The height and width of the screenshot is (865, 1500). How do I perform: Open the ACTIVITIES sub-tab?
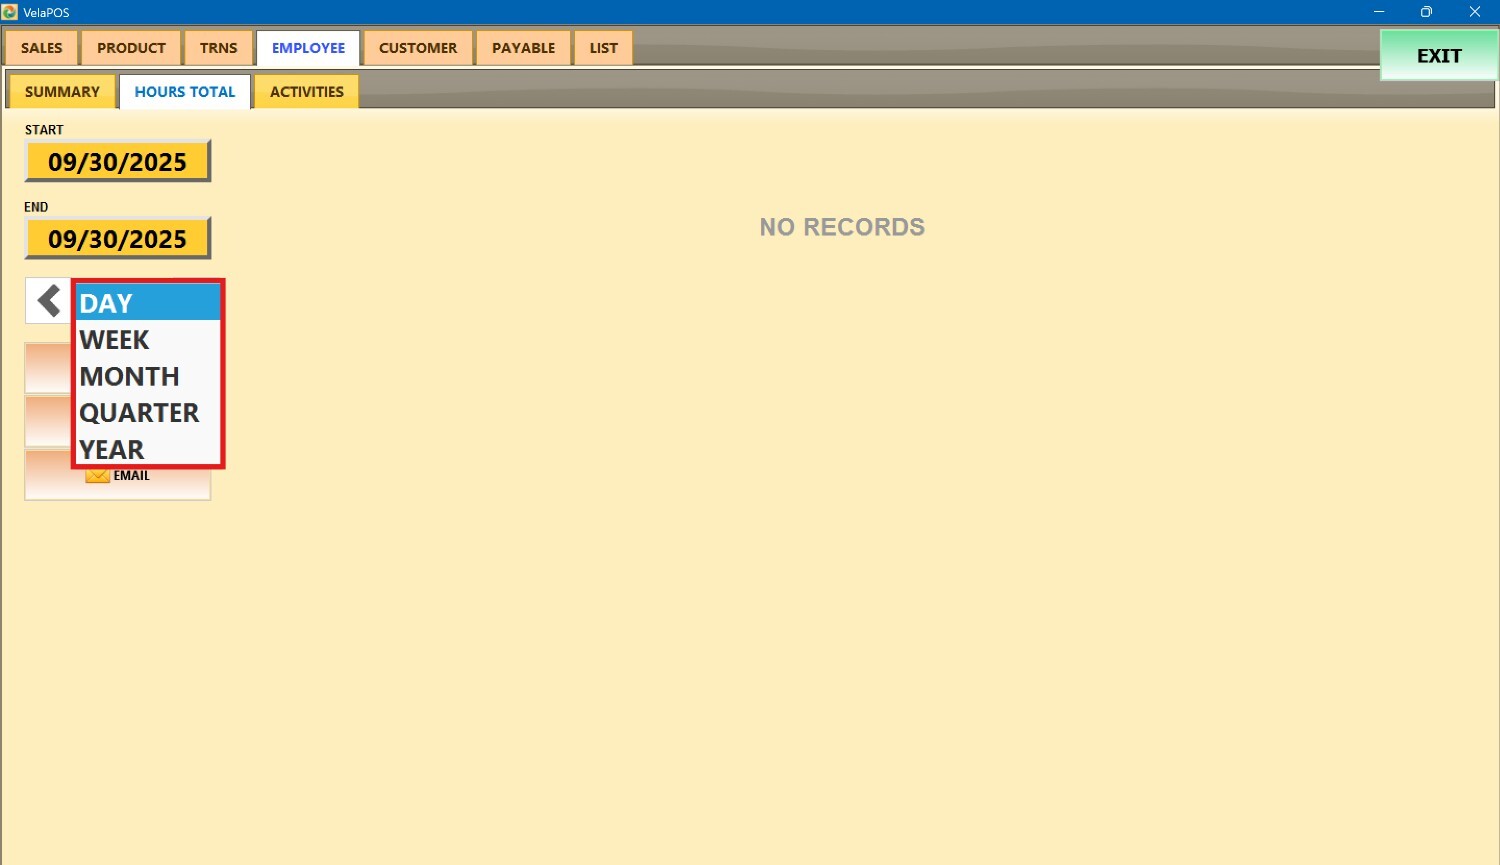click(x=306, y=92)
